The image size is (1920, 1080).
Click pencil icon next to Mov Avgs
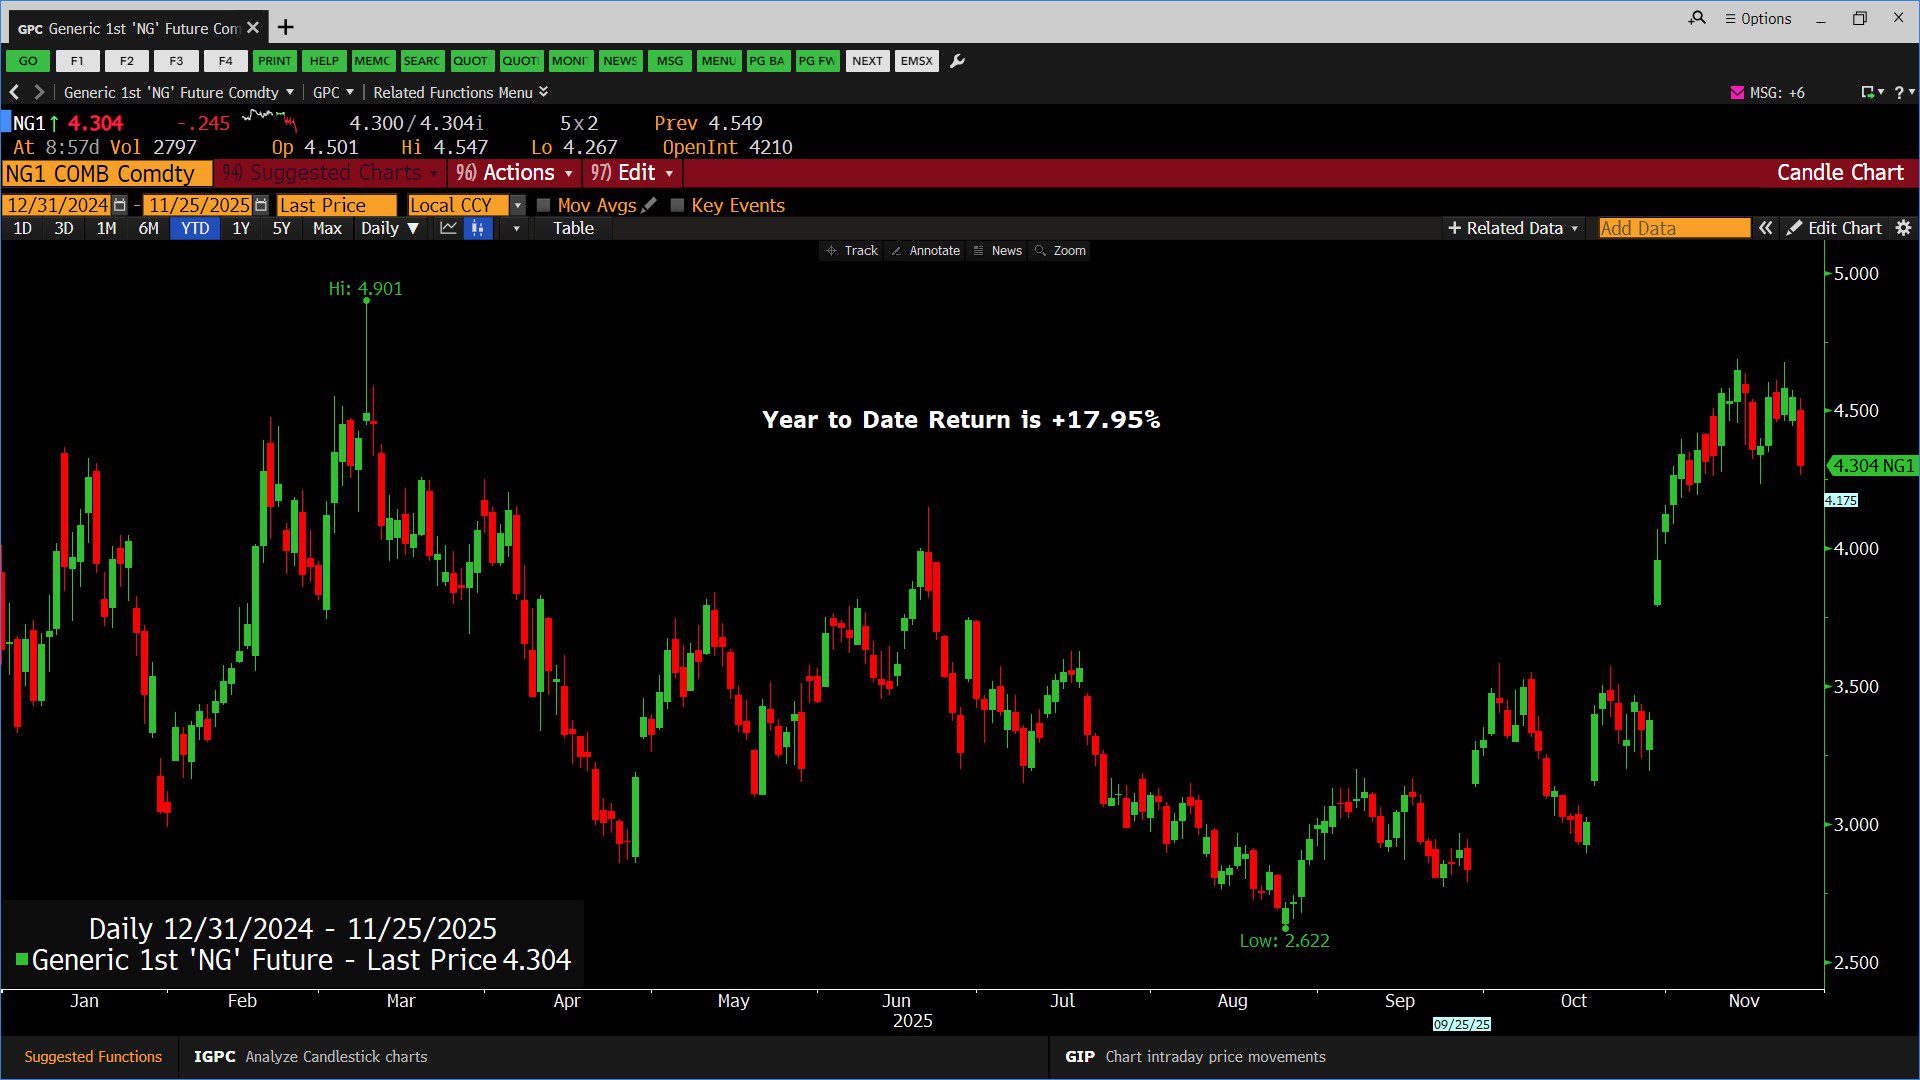pos(649,205)
